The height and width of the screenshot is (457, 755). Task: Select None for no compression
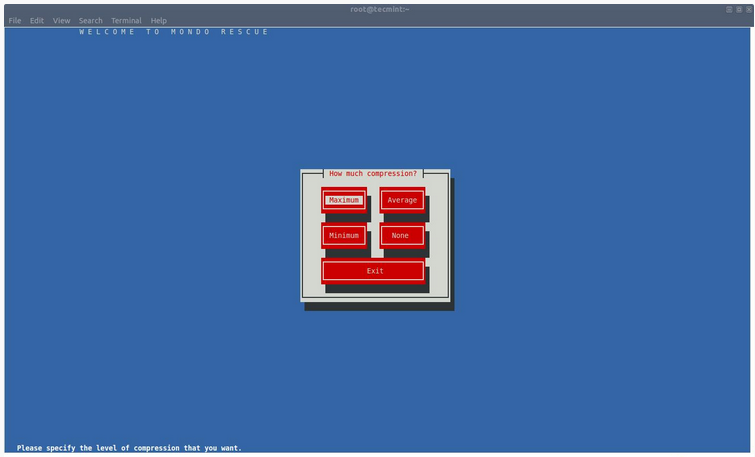[401, 236]
